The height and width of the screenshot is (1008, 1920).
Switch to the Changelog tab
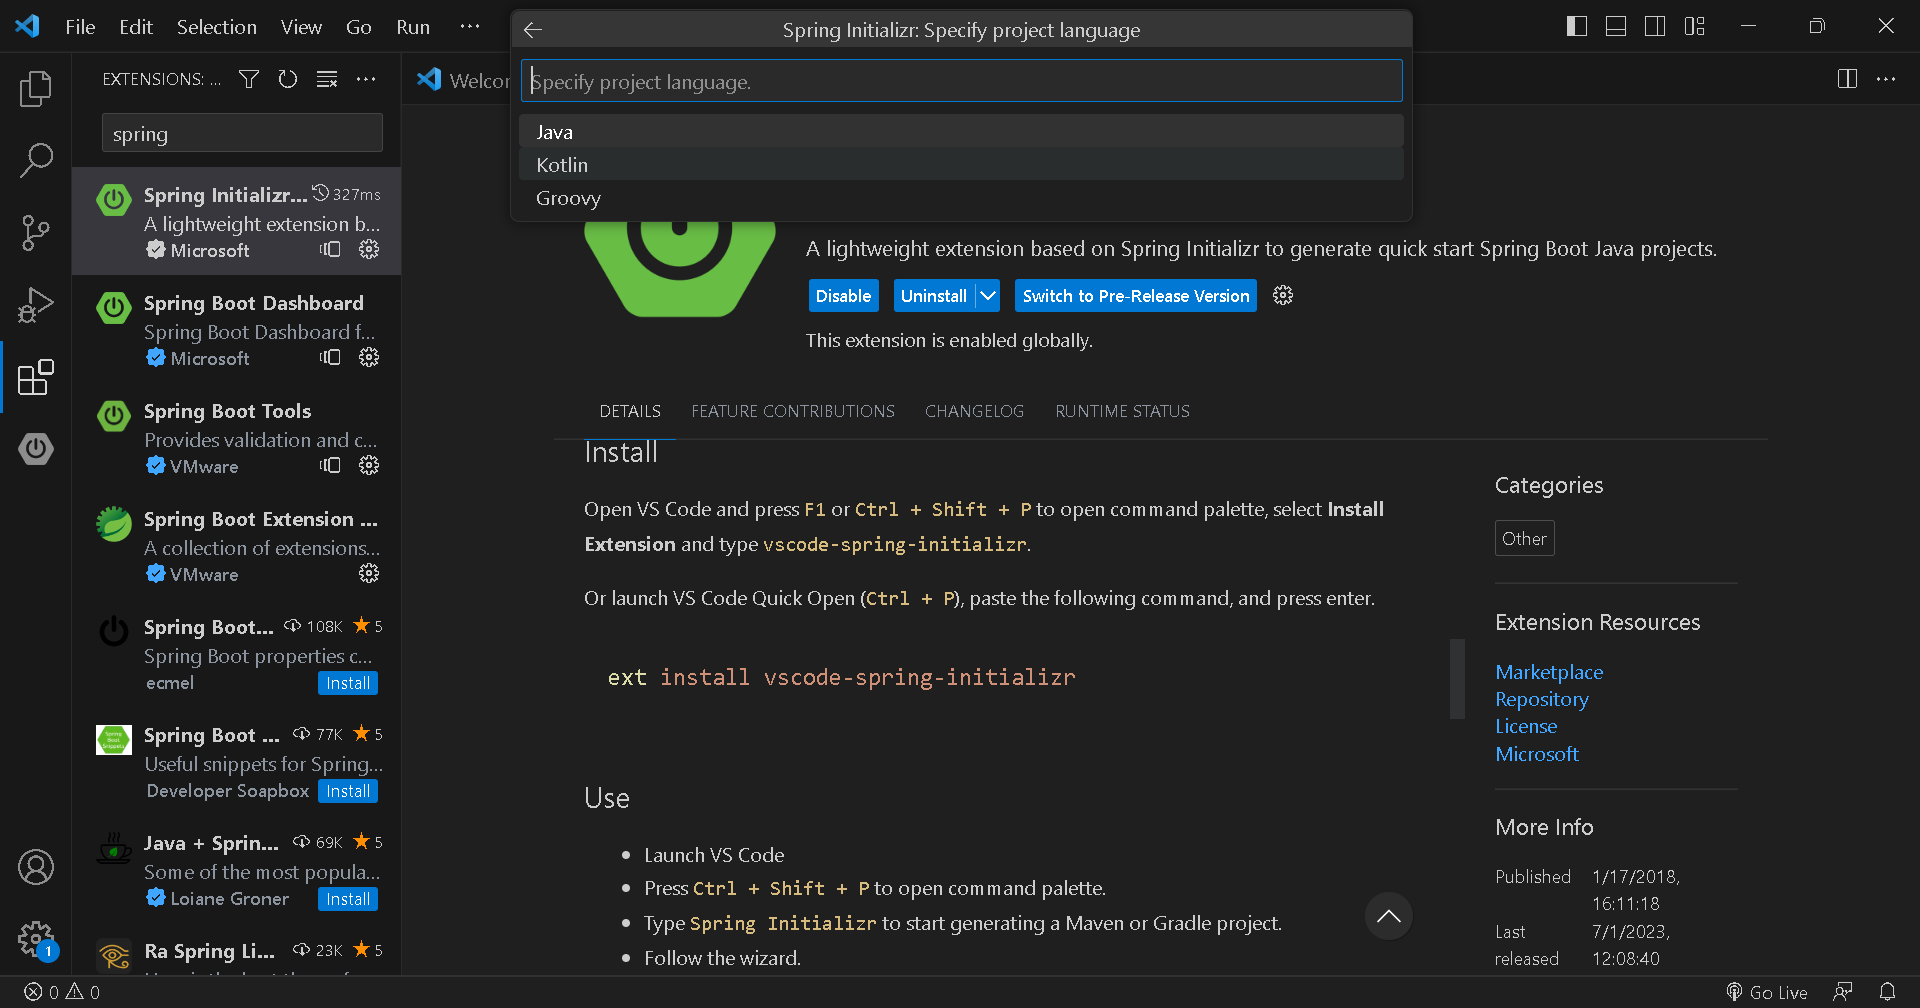[974, 411]
